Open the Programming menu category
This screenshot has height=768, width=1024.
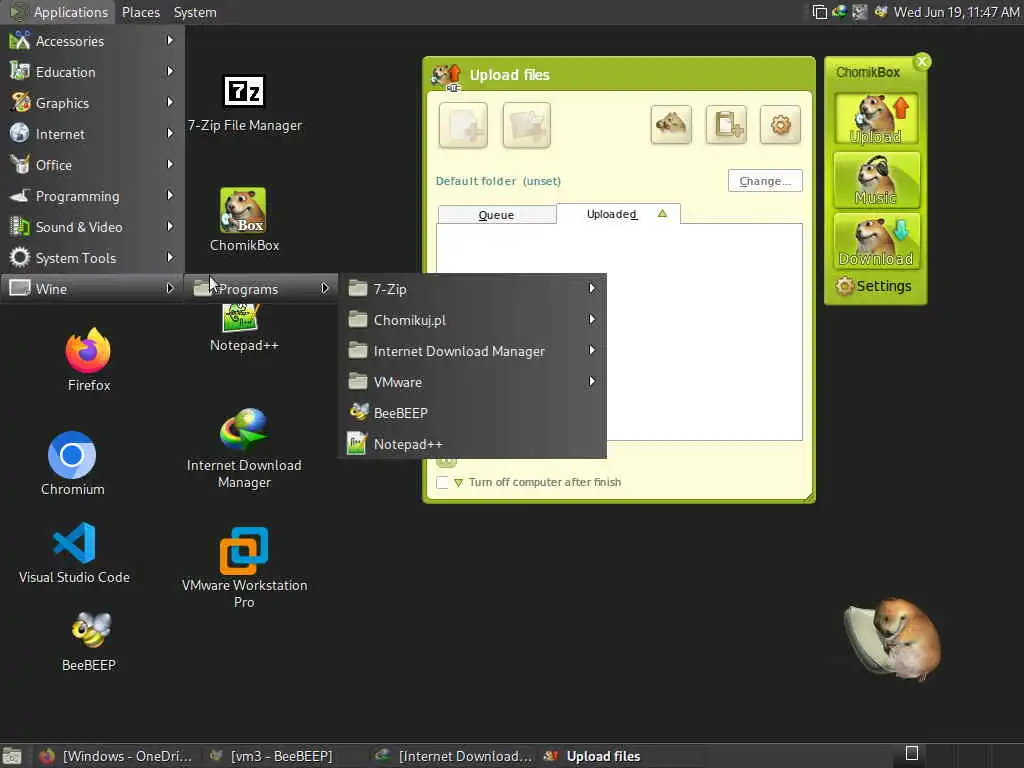point(92,196)
